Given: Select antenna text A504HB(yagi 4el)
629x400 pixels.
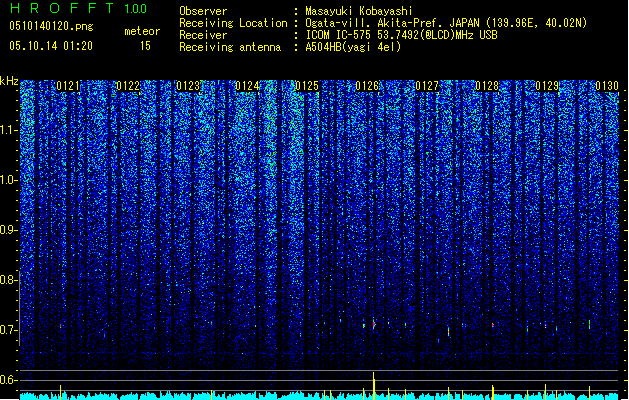Looking at the screenshot, I should point(353,47).
